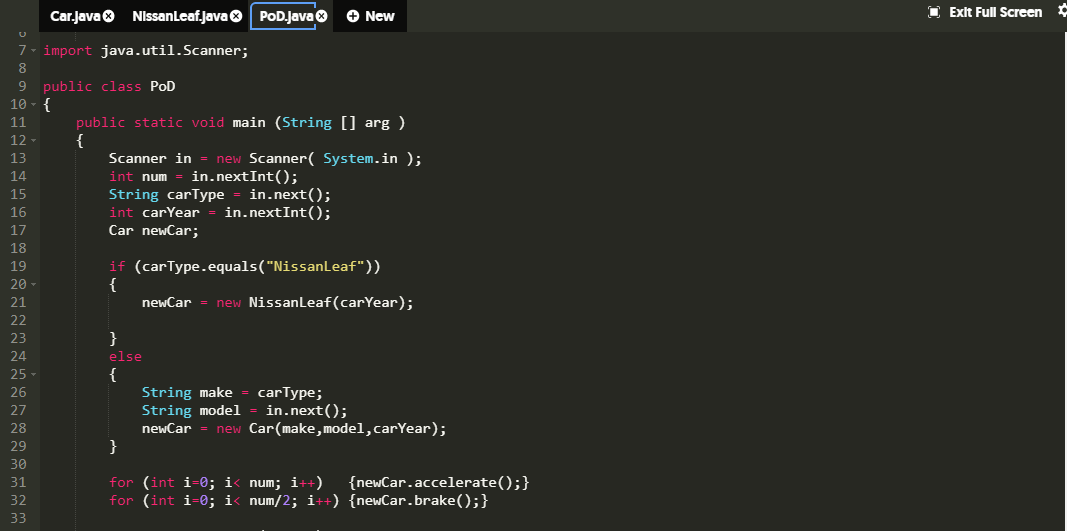Click "newCar.accelerate();" on line 31
Screen dimensions: 1067x531
pyautogui.click(x=439, y=483)
